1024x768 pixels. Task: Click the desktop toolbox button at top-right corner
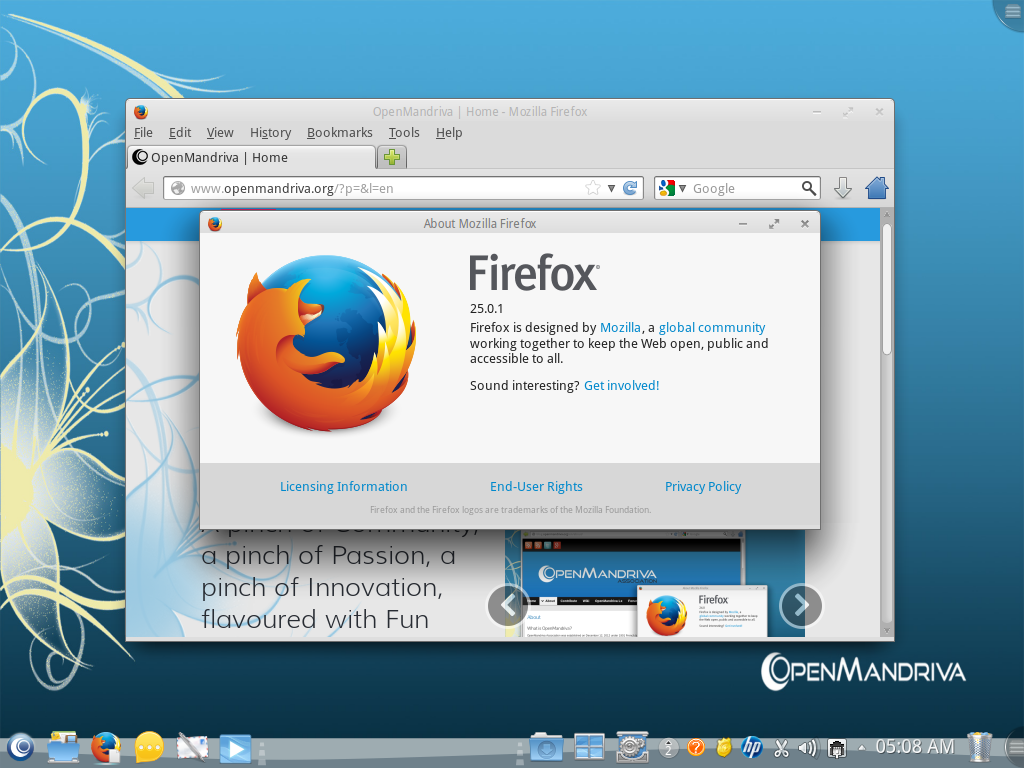click(x=1010, y=12)
